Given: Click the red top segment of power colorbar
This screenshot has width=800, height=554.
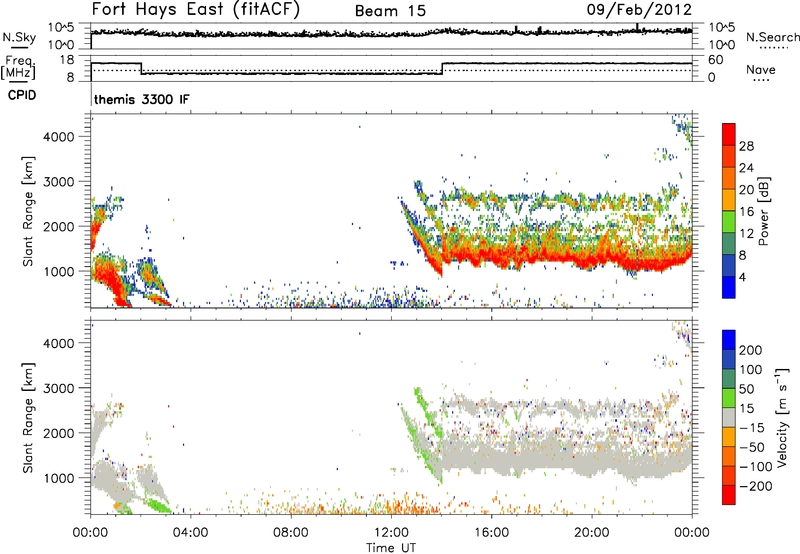Looking at the screenshot, I should coord(729,134).
